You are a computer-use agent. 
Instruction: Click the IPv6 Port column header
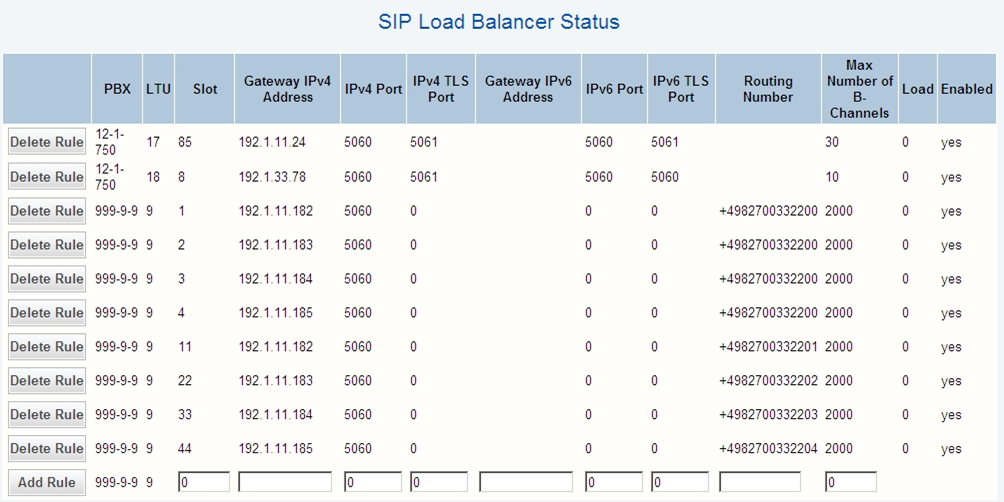[x=615, y=89]
